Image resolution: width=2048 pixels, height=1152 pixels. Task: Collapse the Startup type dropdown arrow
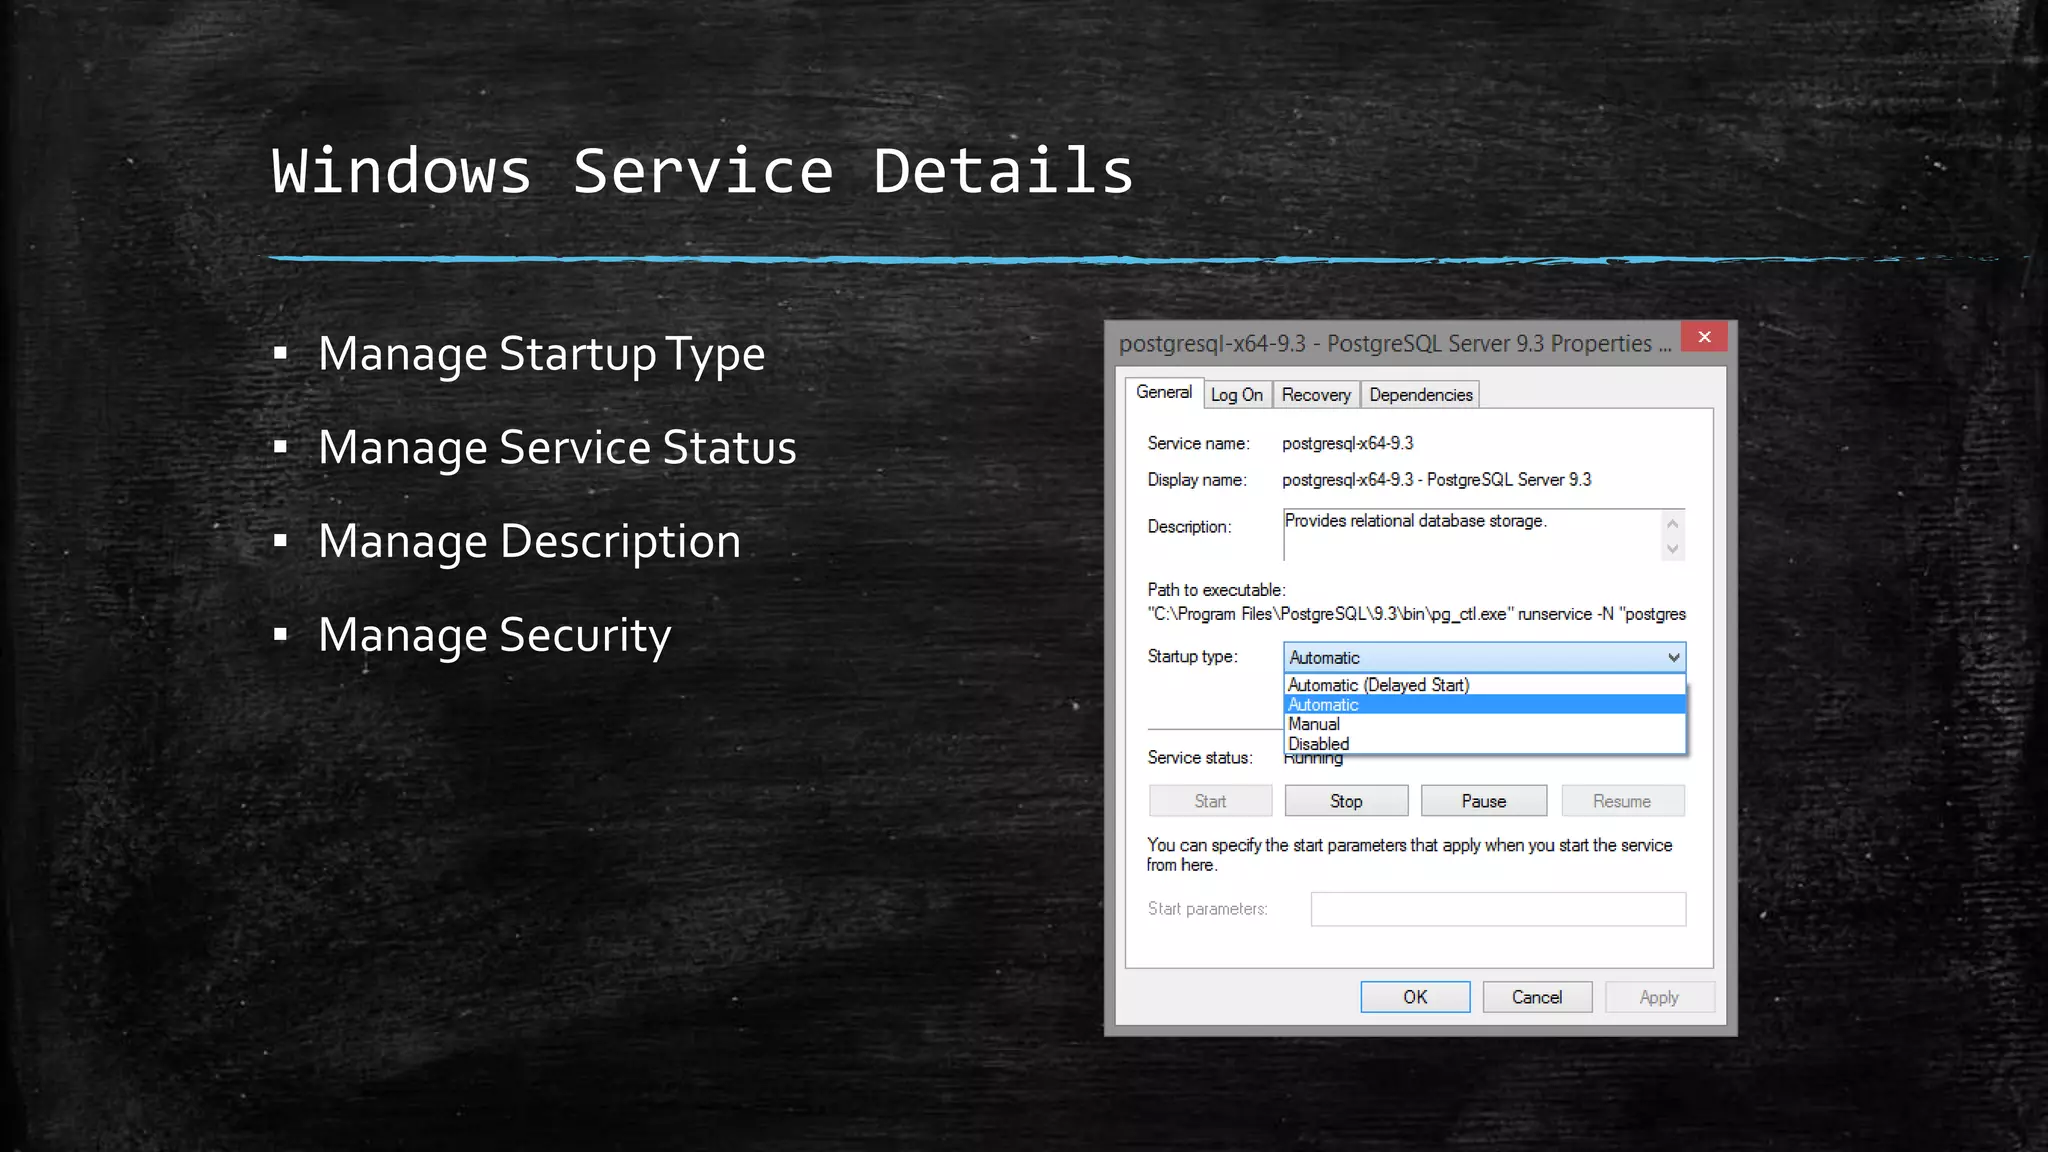click(x=1673, y=657)
